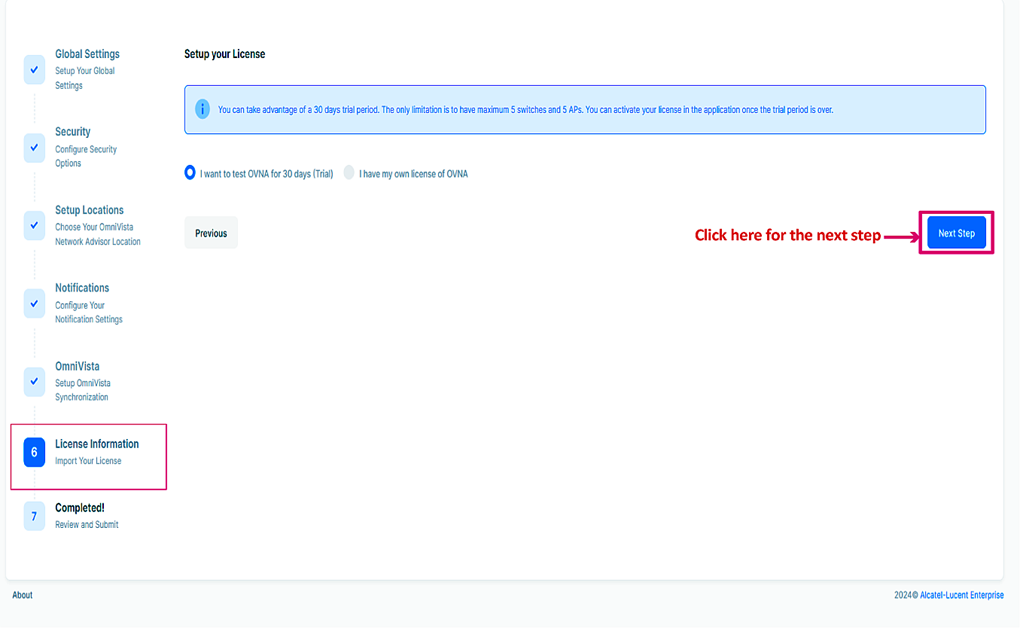
Task: Jump to the Security step title
Action: 73,132
